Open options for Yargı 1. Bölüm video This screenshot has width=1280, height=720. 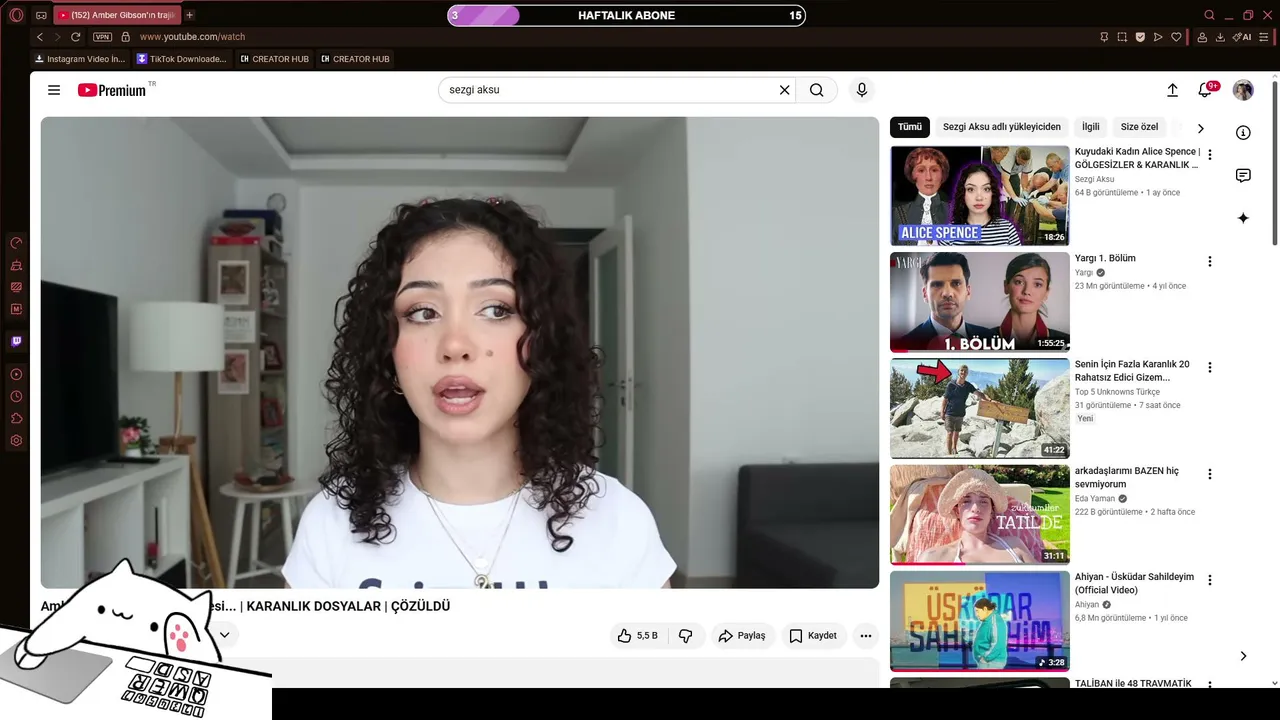(x=1210, y=261)
